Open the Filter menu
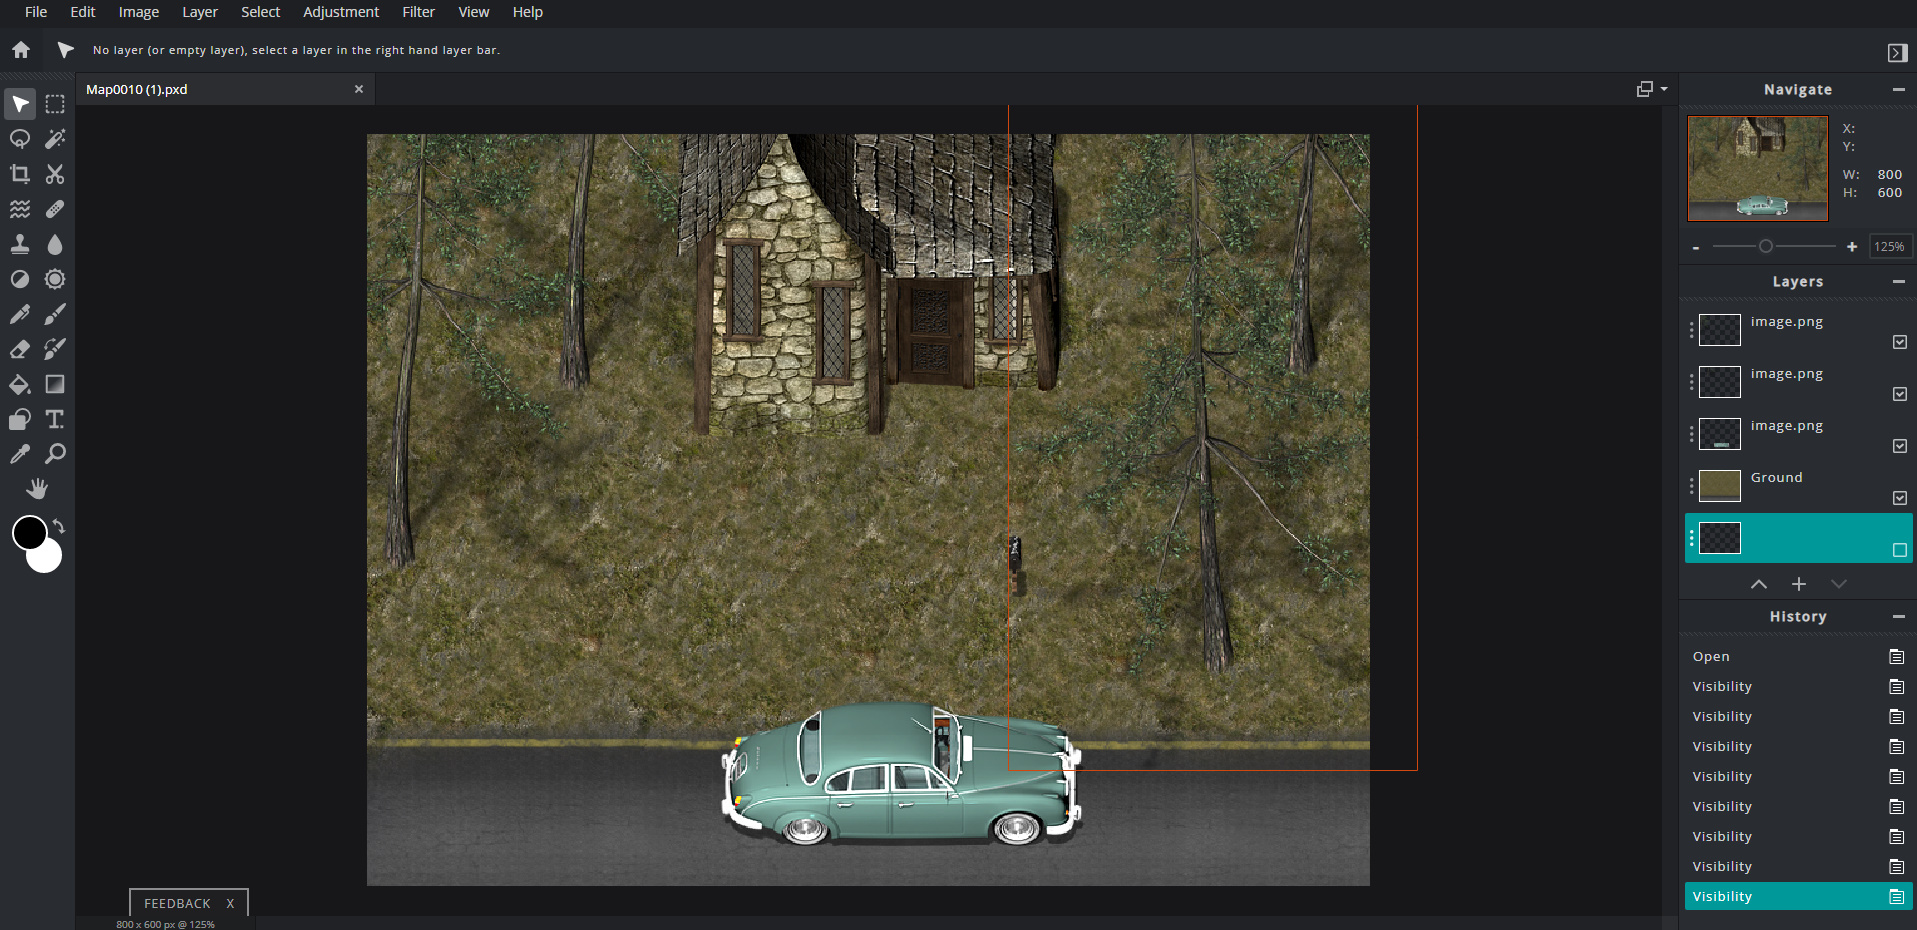 [x=418, y=12]
